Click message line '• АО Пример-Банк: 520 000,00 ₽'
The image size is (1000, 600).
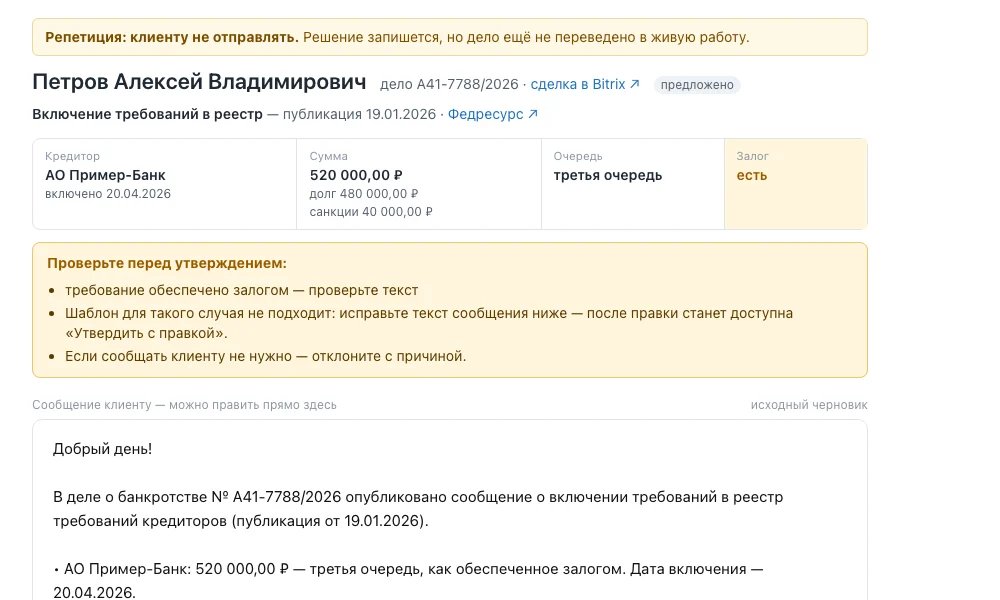tap(408, 581)
